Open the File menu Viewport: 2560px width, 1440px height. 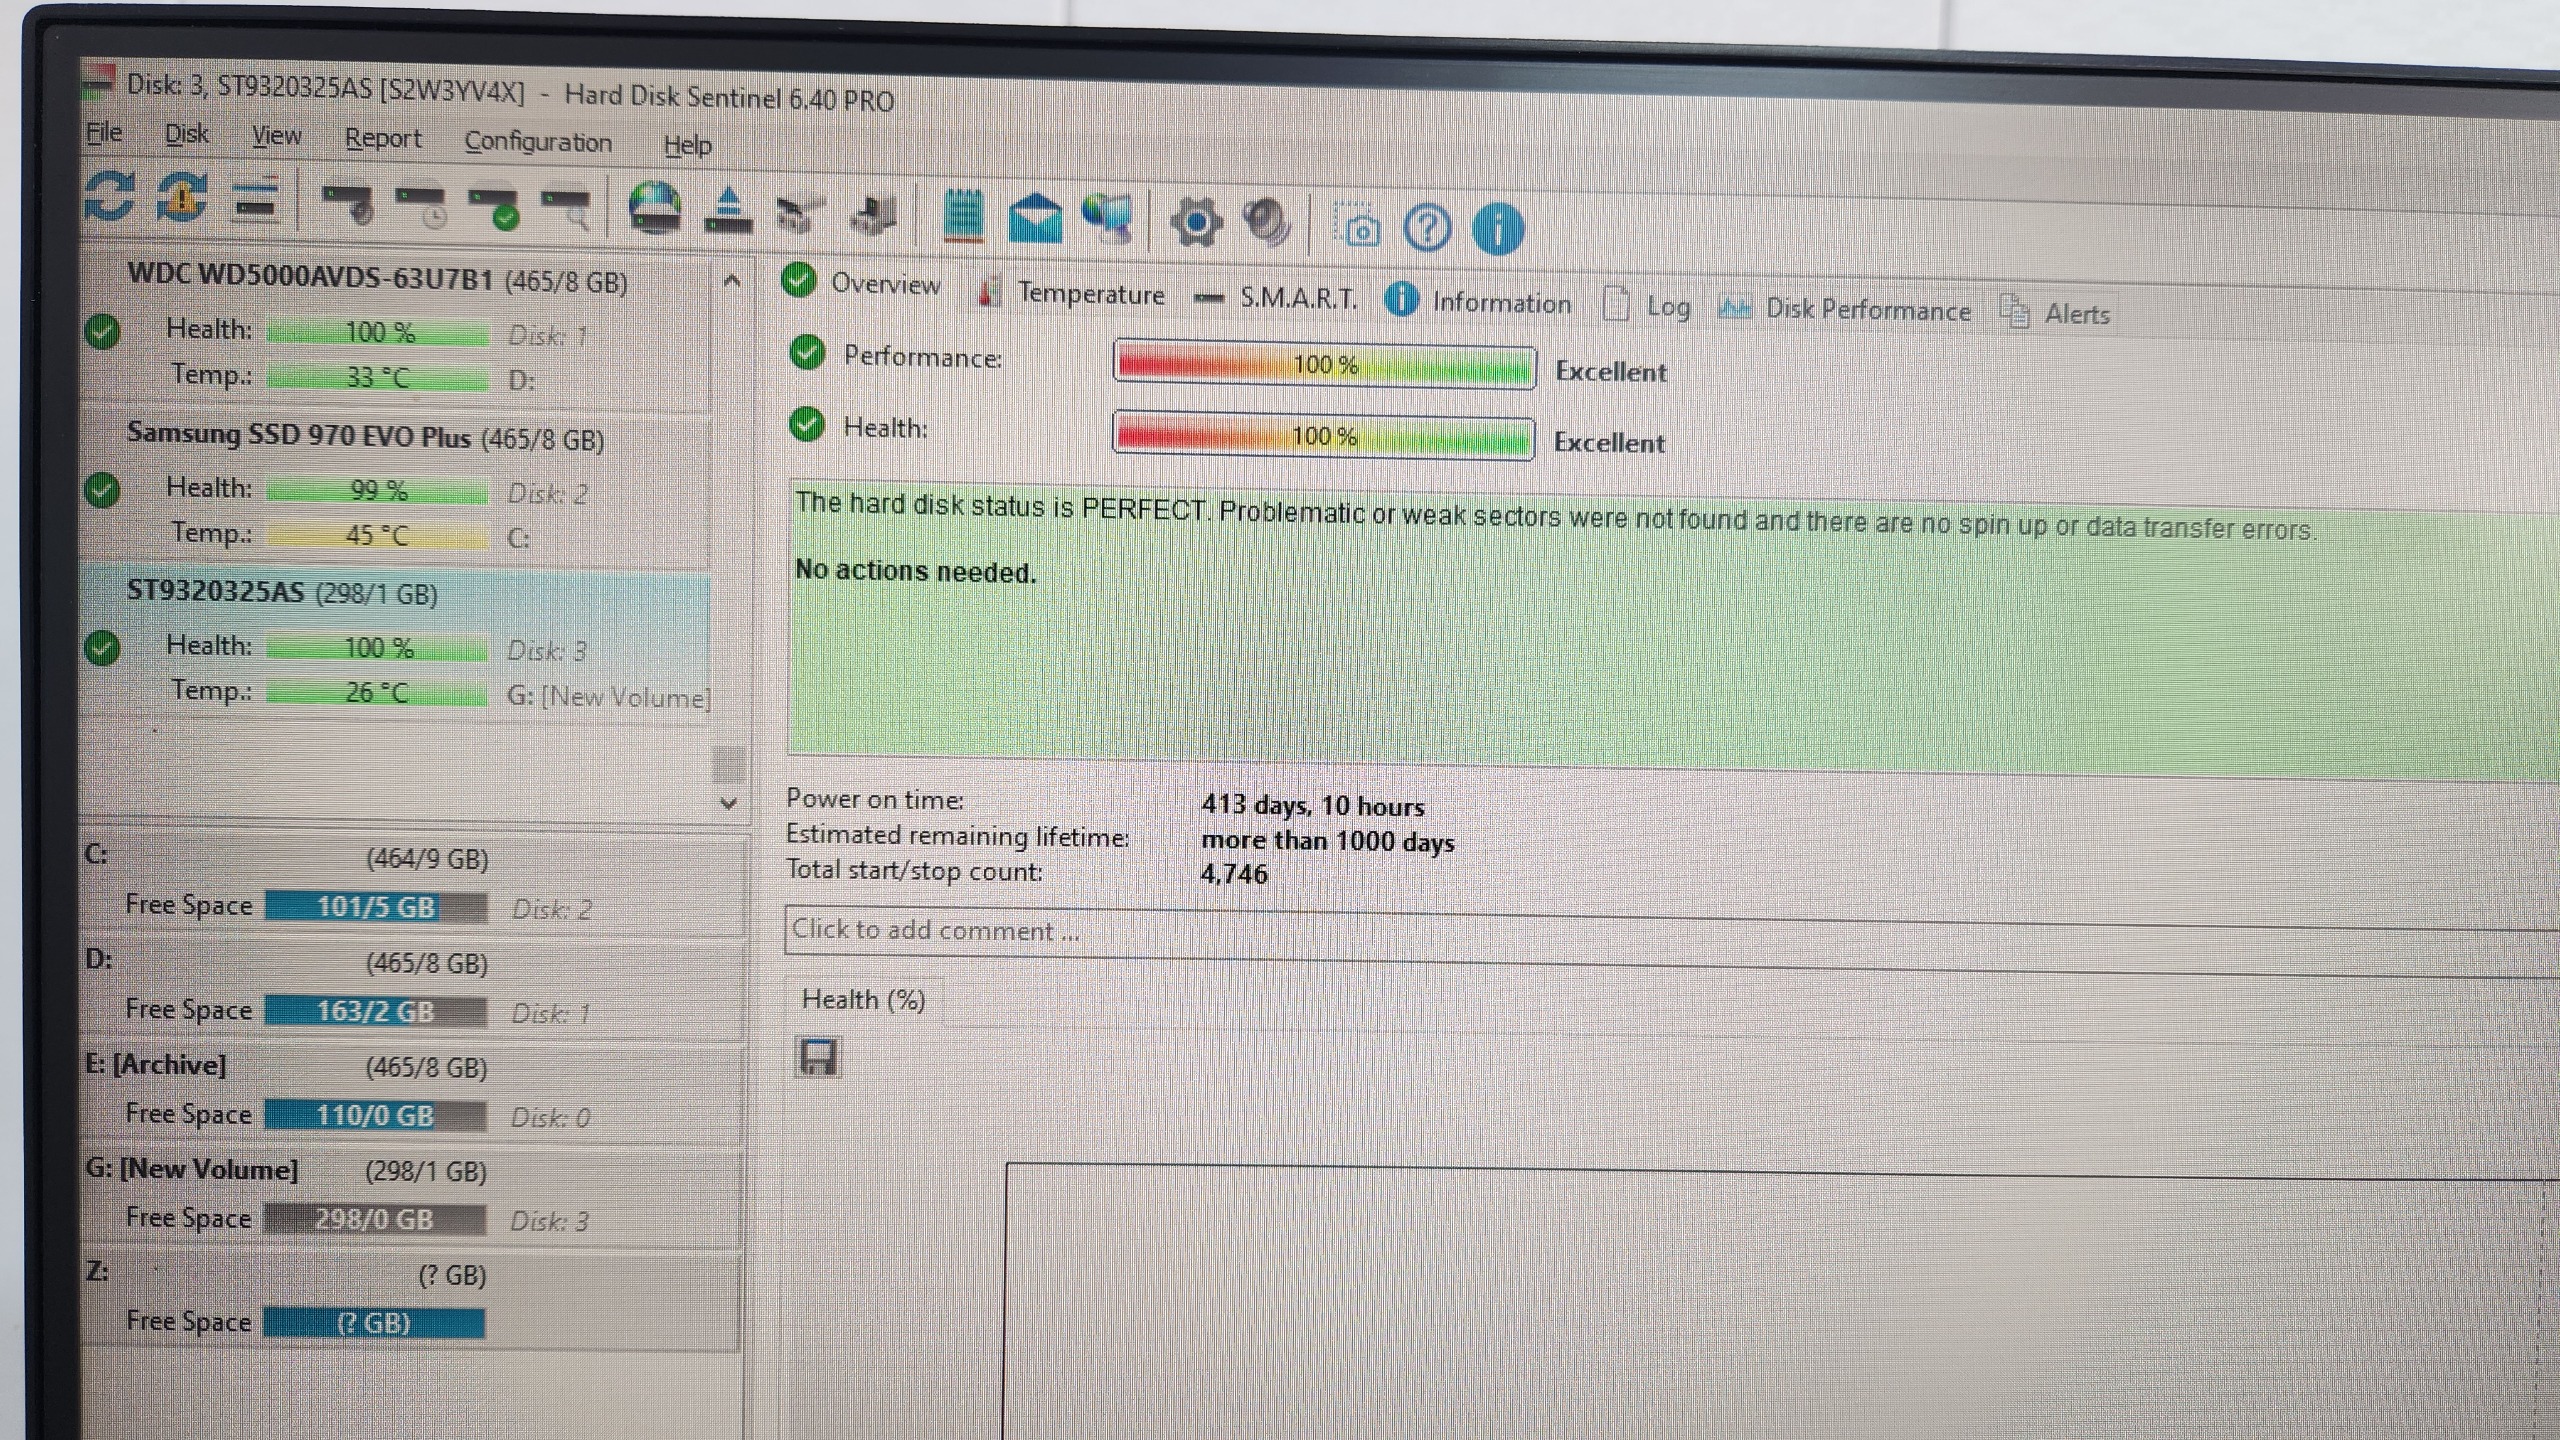tap(104, 132)
